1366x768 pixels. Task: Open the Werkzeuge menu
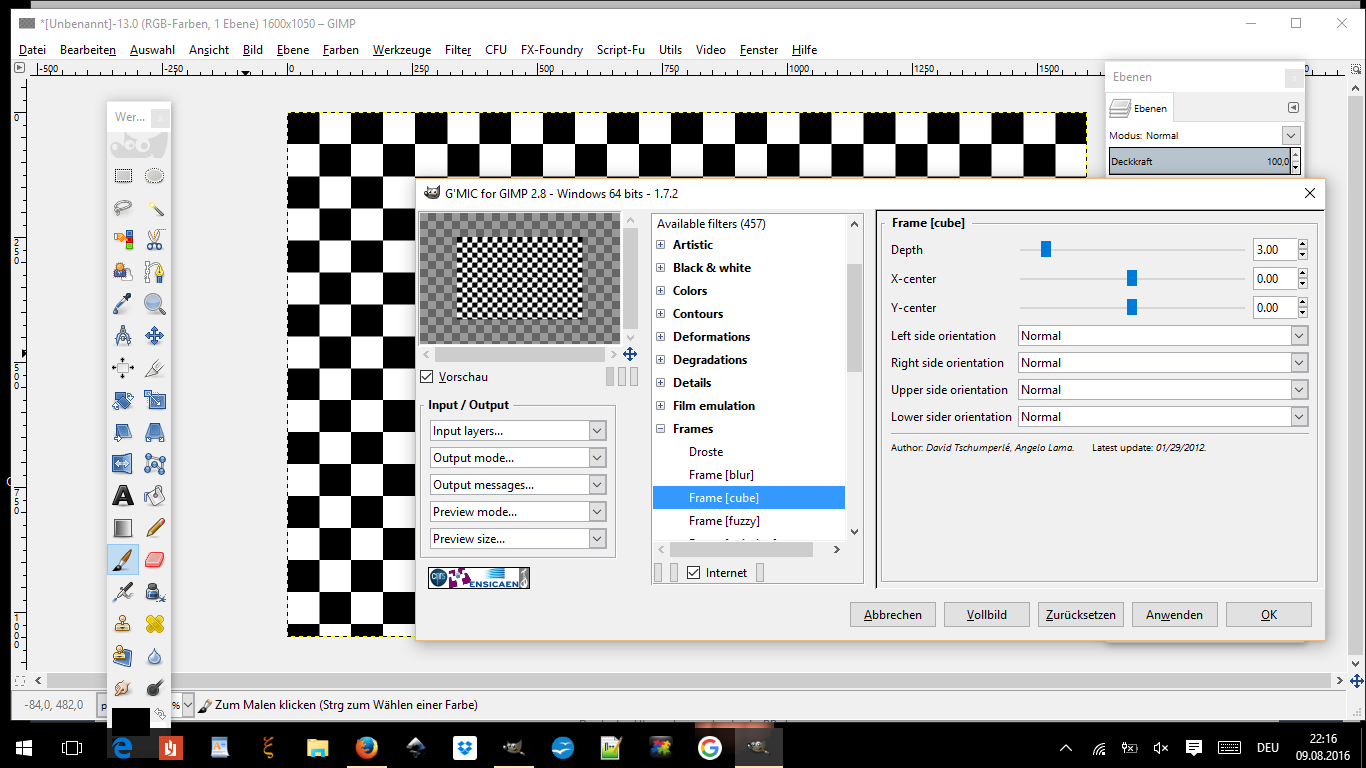(402, 50)
